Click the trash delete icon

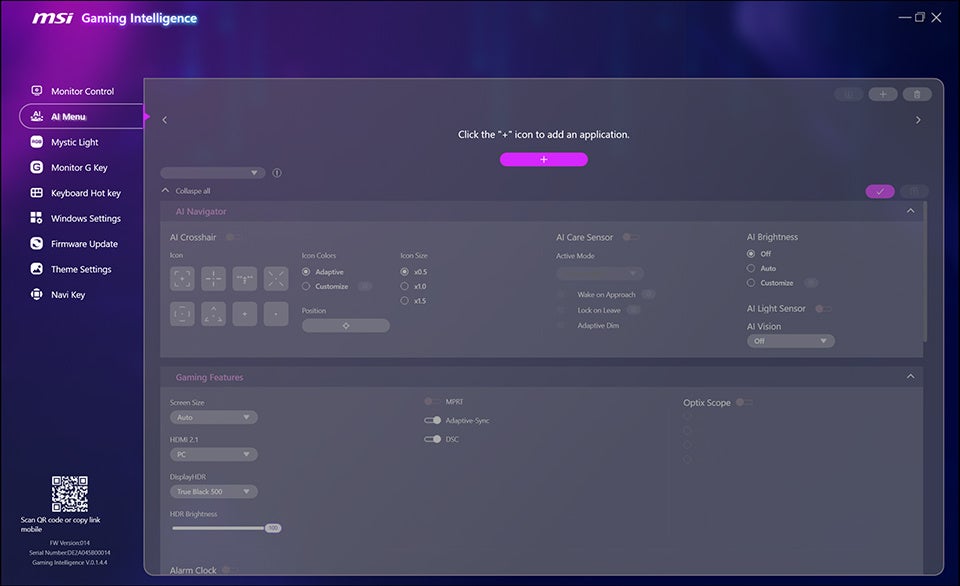(x=917, y=93)
